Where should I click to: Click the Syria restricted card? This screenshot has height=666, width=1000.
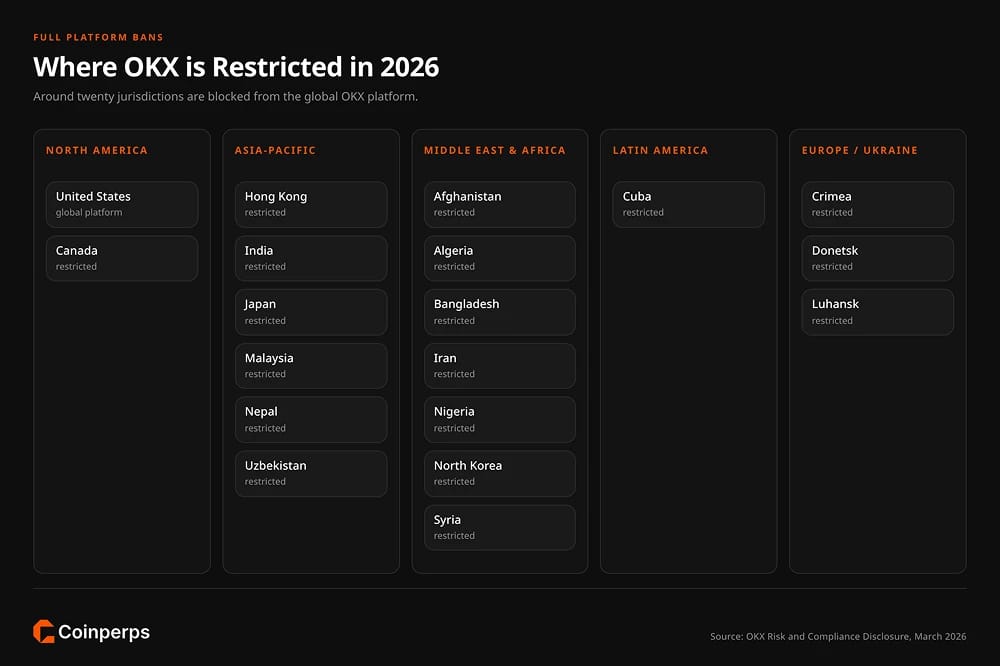tap(500, 528)
